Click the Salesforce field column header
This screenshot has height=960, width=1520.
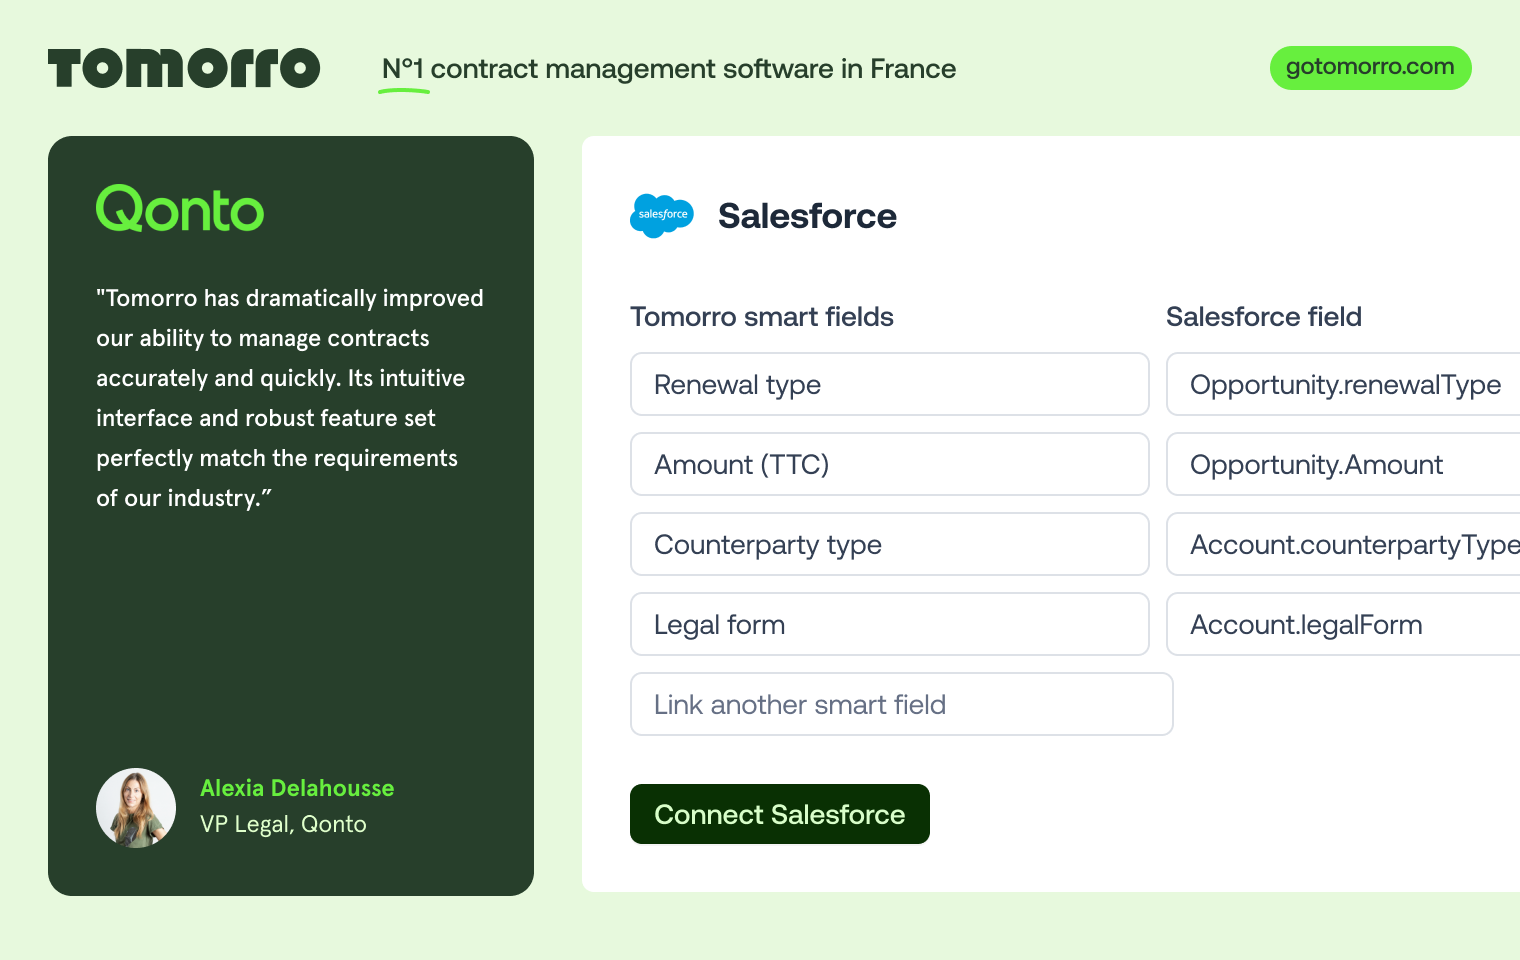[x=1264, y=317]
